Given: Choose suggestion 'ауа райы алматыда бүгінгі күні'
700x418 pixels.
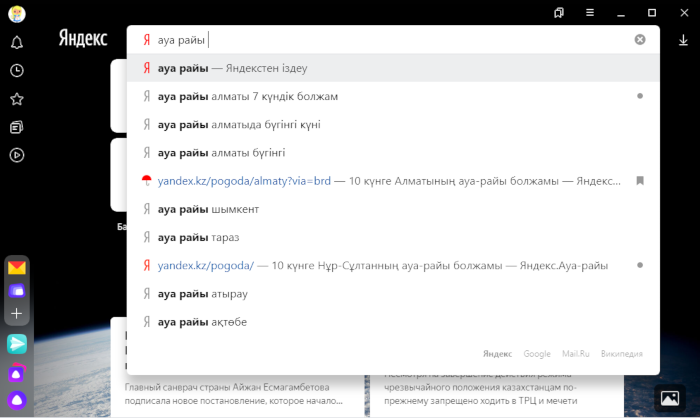Looking at the screenshot, I should click(393, 125).
